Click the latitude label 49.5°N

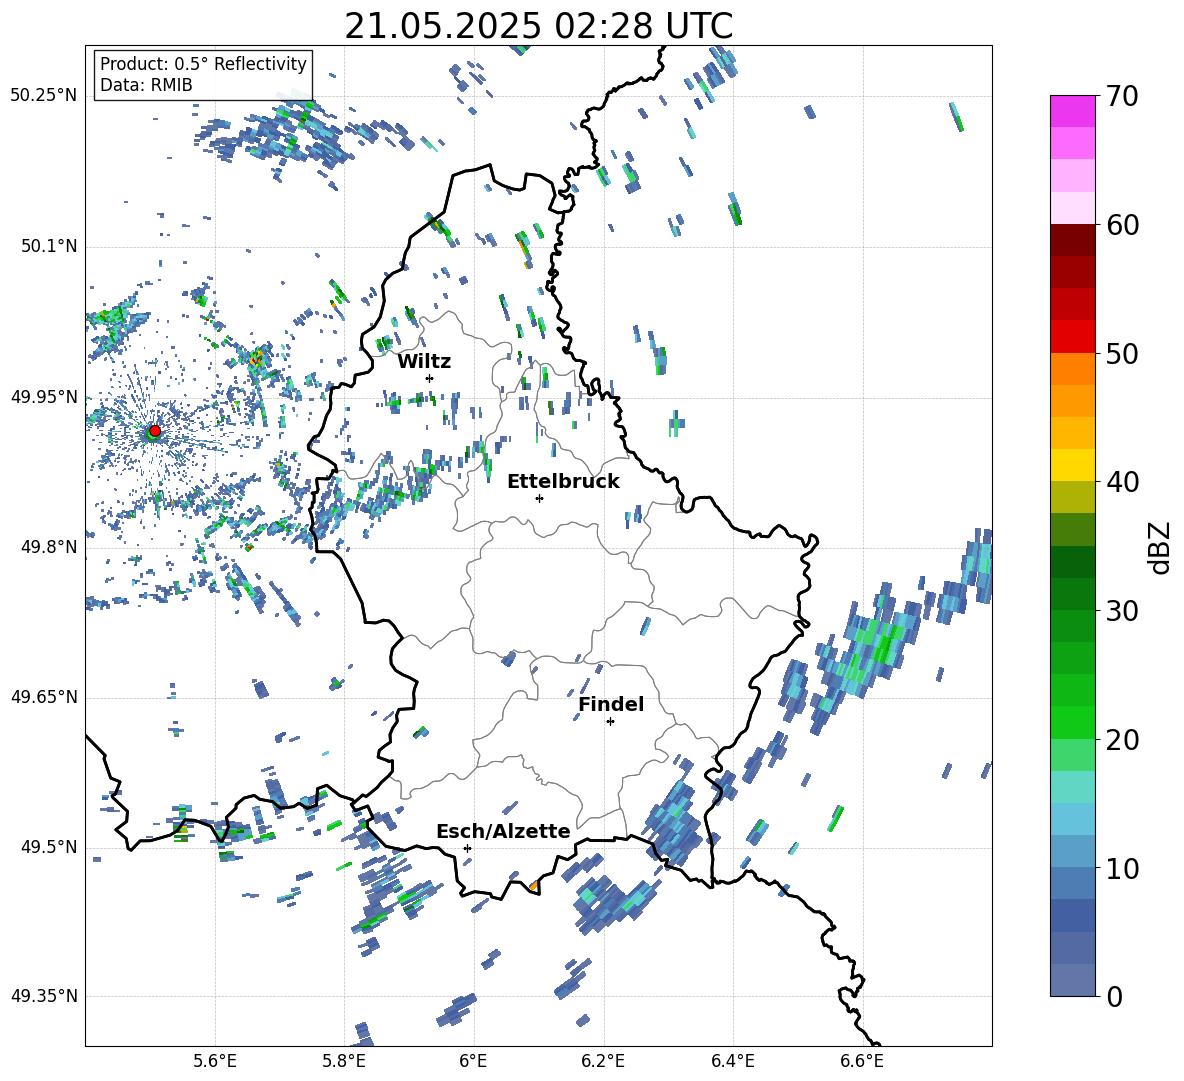point(48,847)
